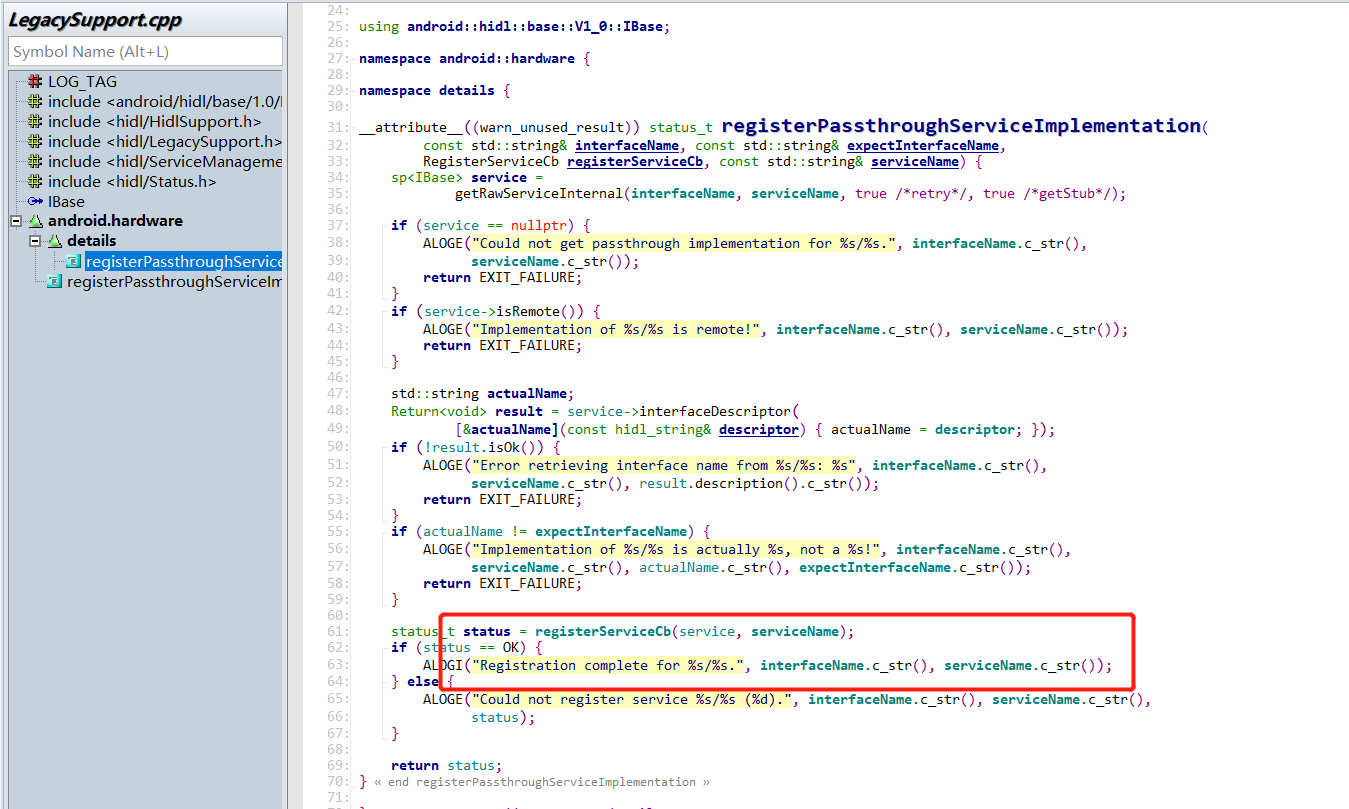Click the IBase using-declaration icon

point(35,201)
